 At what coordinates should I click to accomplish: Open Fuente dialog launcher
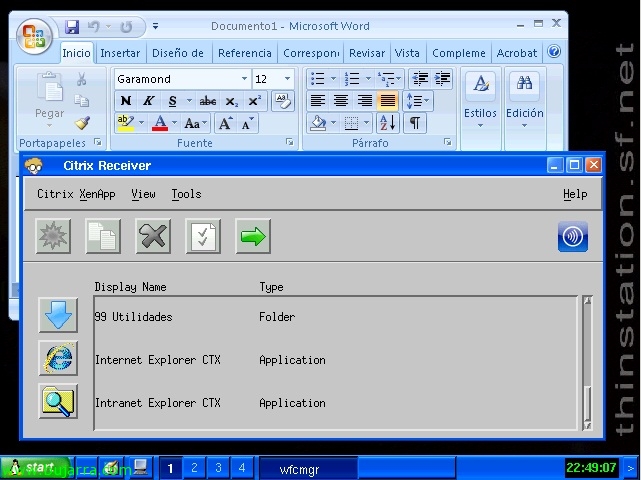289,142
